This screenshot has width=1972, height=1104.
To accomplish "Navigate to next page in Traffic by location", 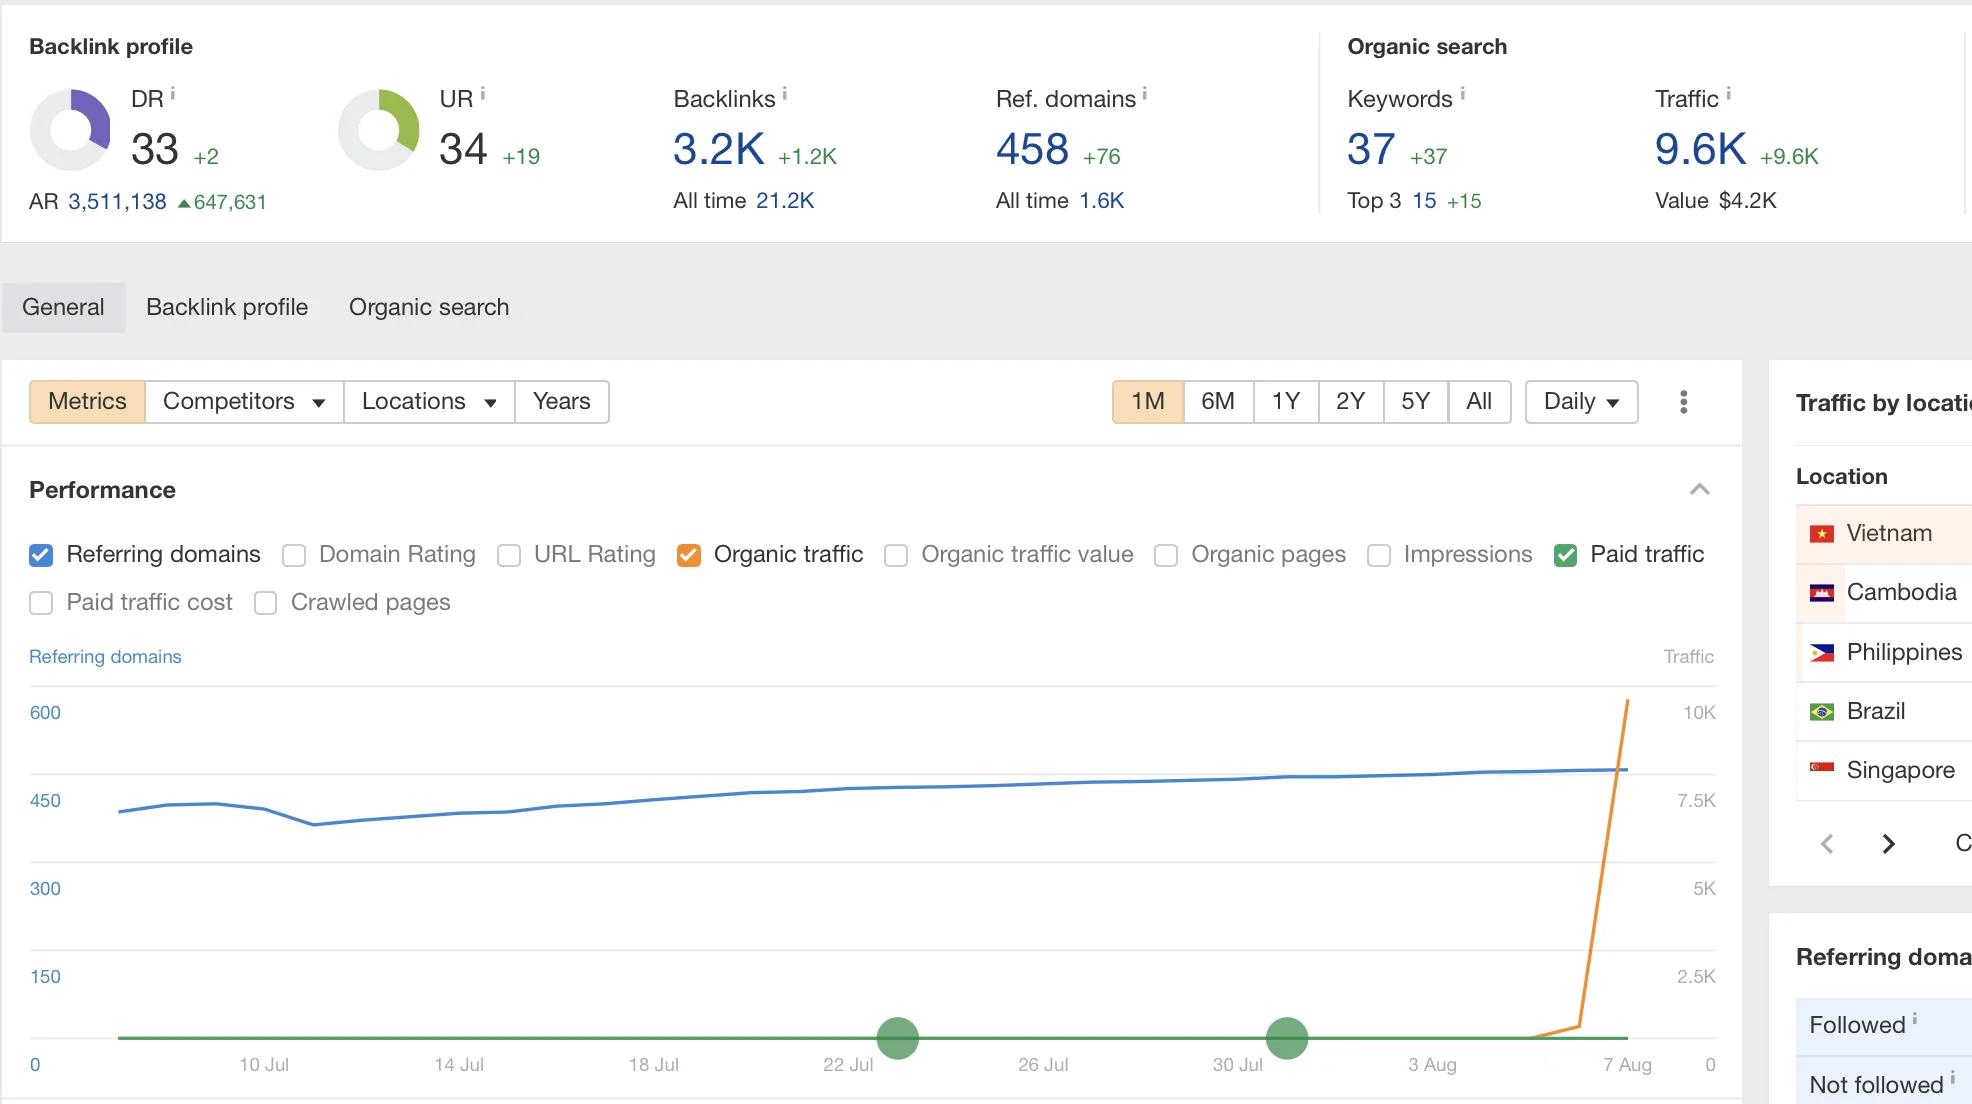I will pos(1887,843).
